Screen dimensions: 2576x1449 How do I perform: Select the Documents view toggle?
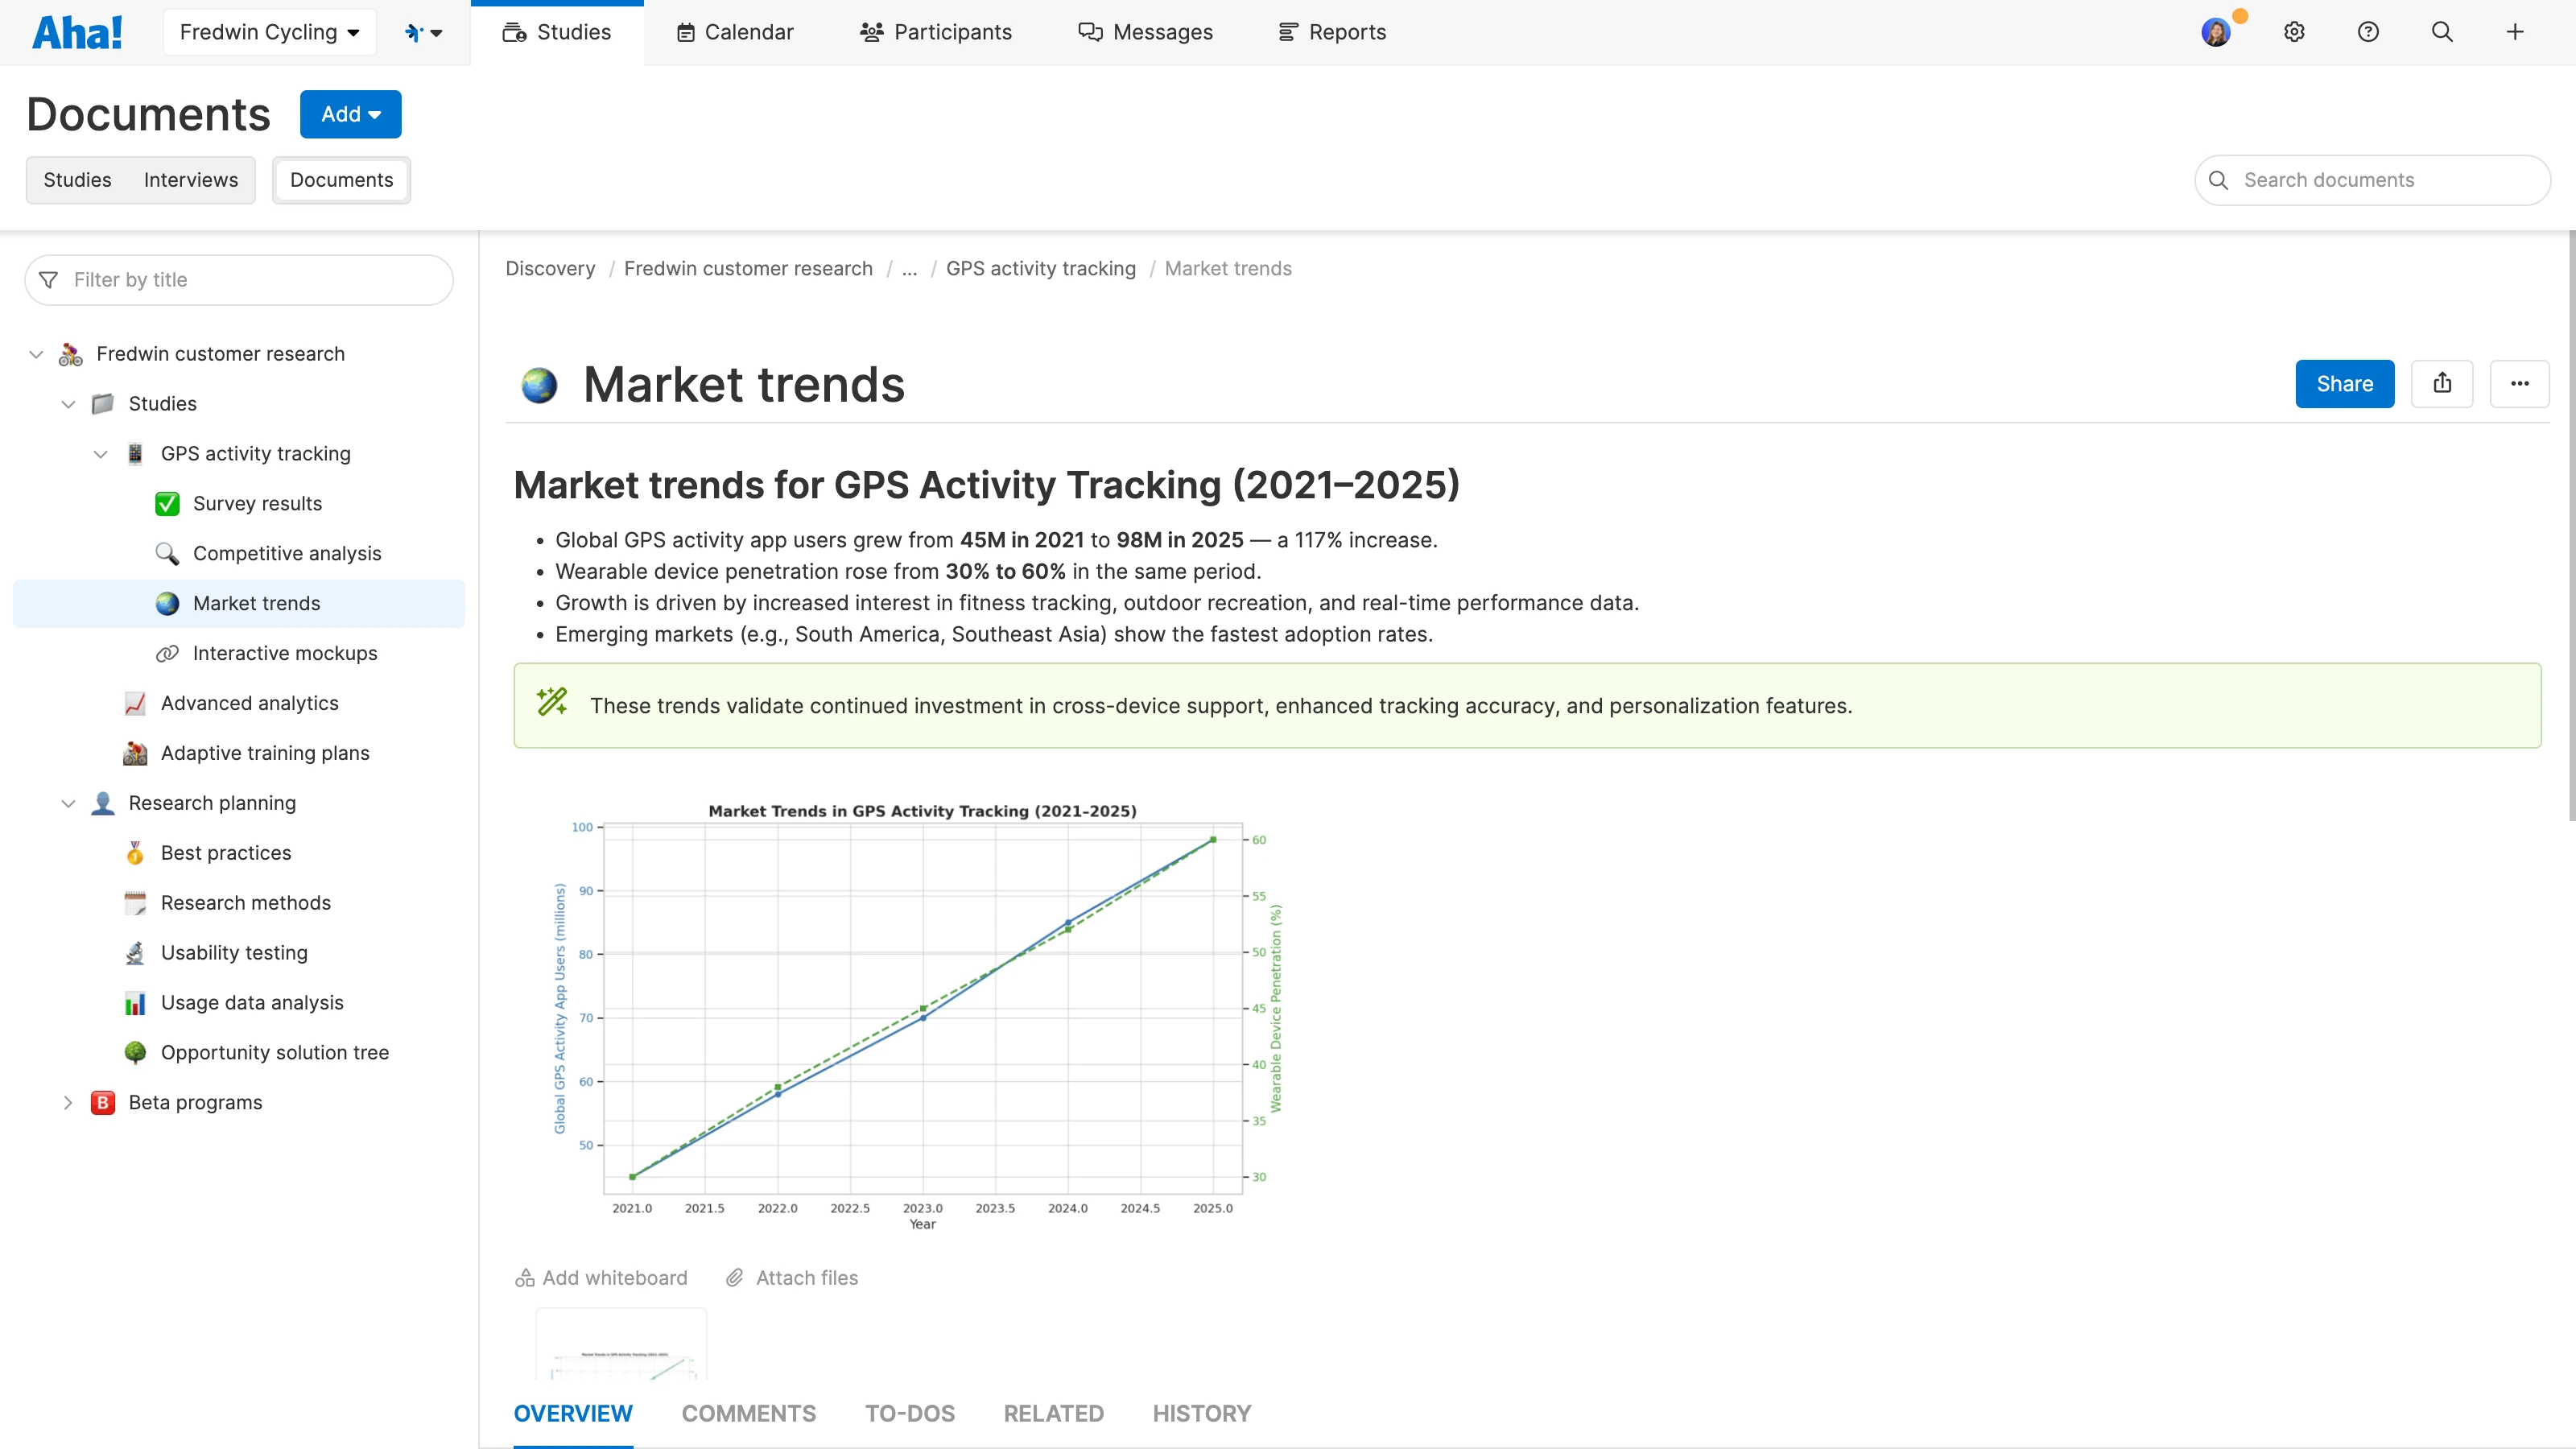pyautogui.click(x=341, y=180)
